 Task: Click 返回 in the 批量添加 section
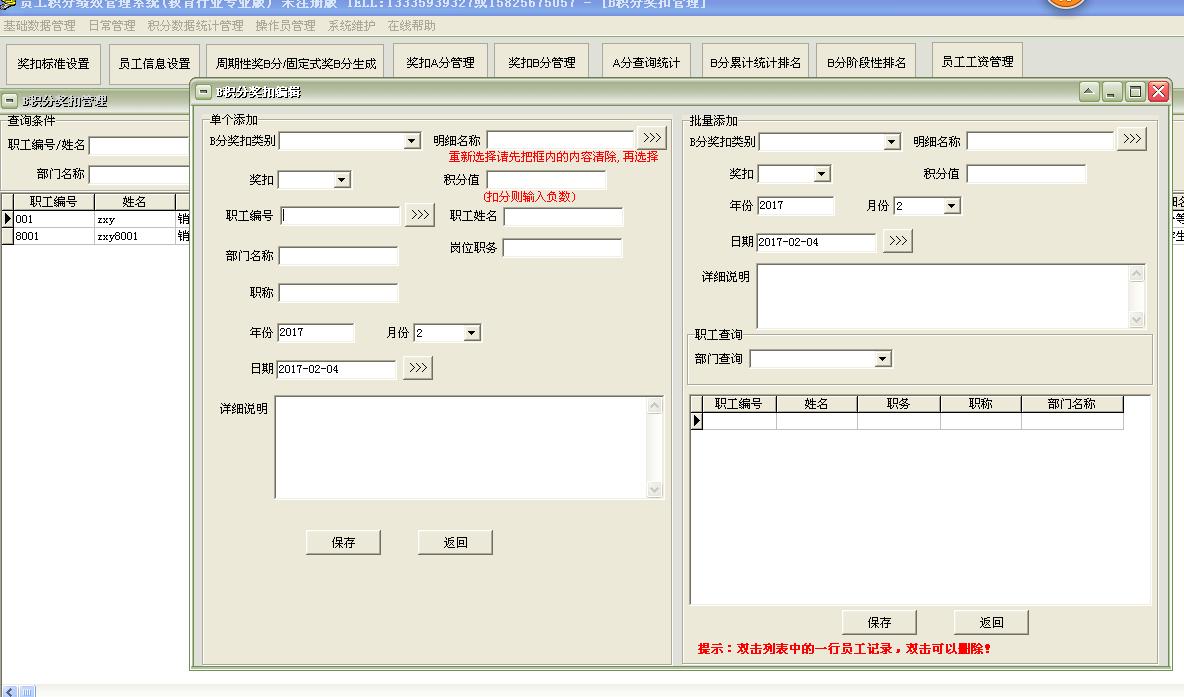989,621
